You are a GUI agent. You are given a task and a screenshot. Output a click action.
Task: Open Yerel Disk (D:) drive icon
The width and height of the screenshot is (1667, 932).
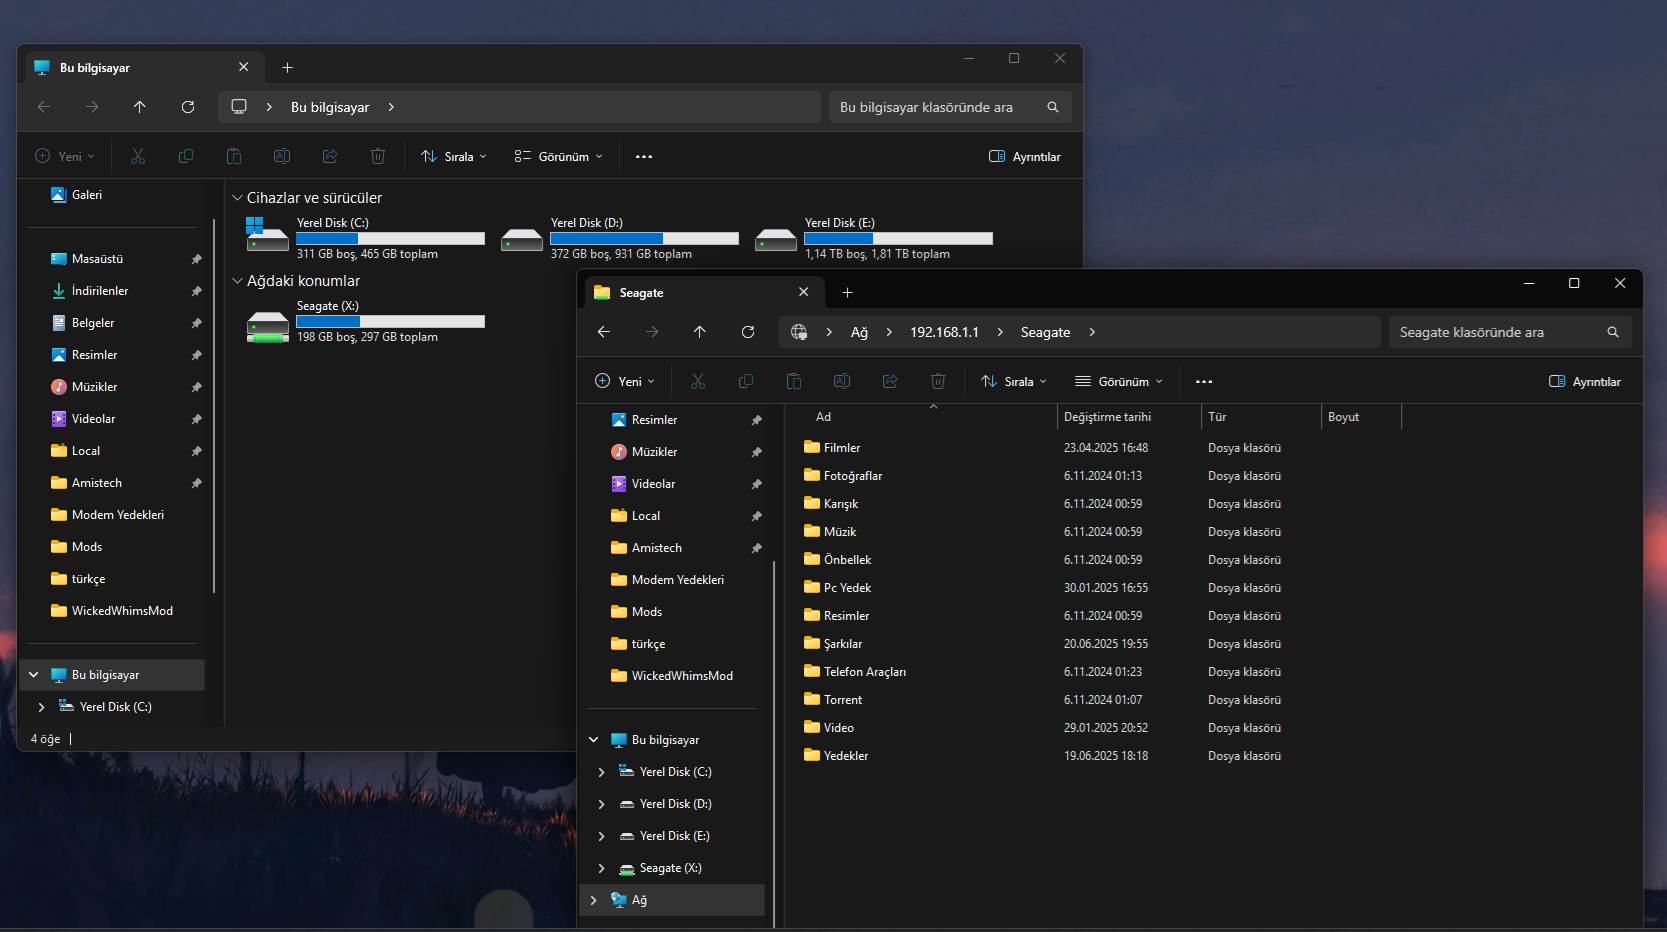click(x=522, y=238)
